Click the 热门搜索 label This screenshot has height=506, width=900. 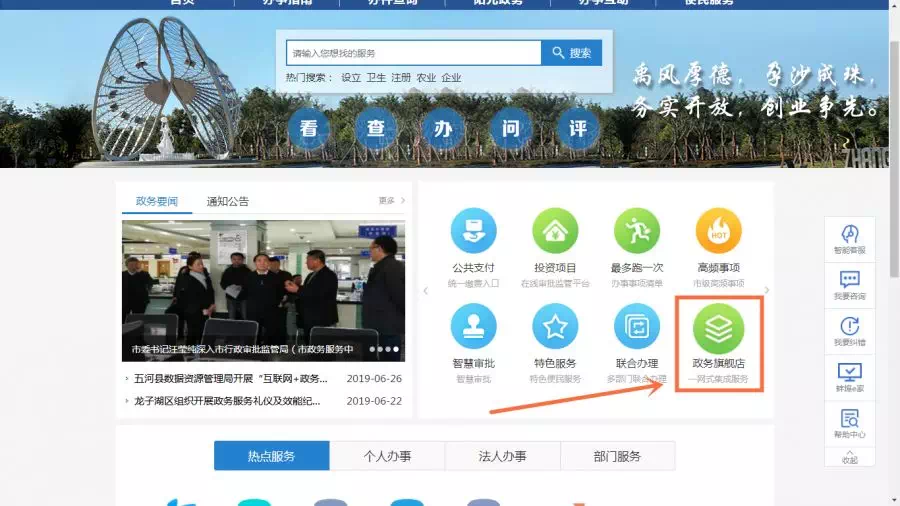309,77
